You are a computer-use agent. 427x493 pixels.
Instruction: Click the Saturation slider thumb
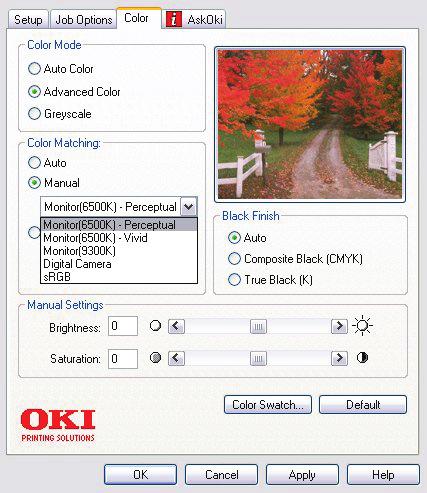(258, 358)
